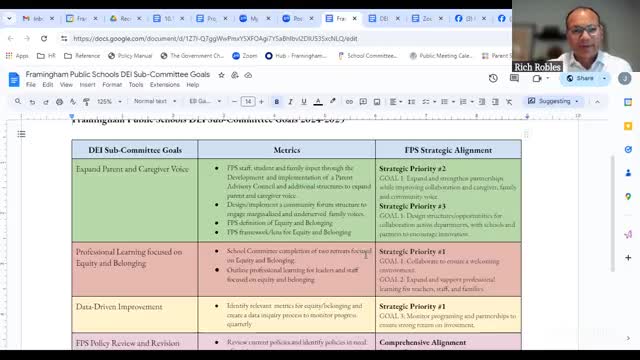Click the font size input field
The width and height of the screenshot is (640, 360).
(x=248, y=102)
